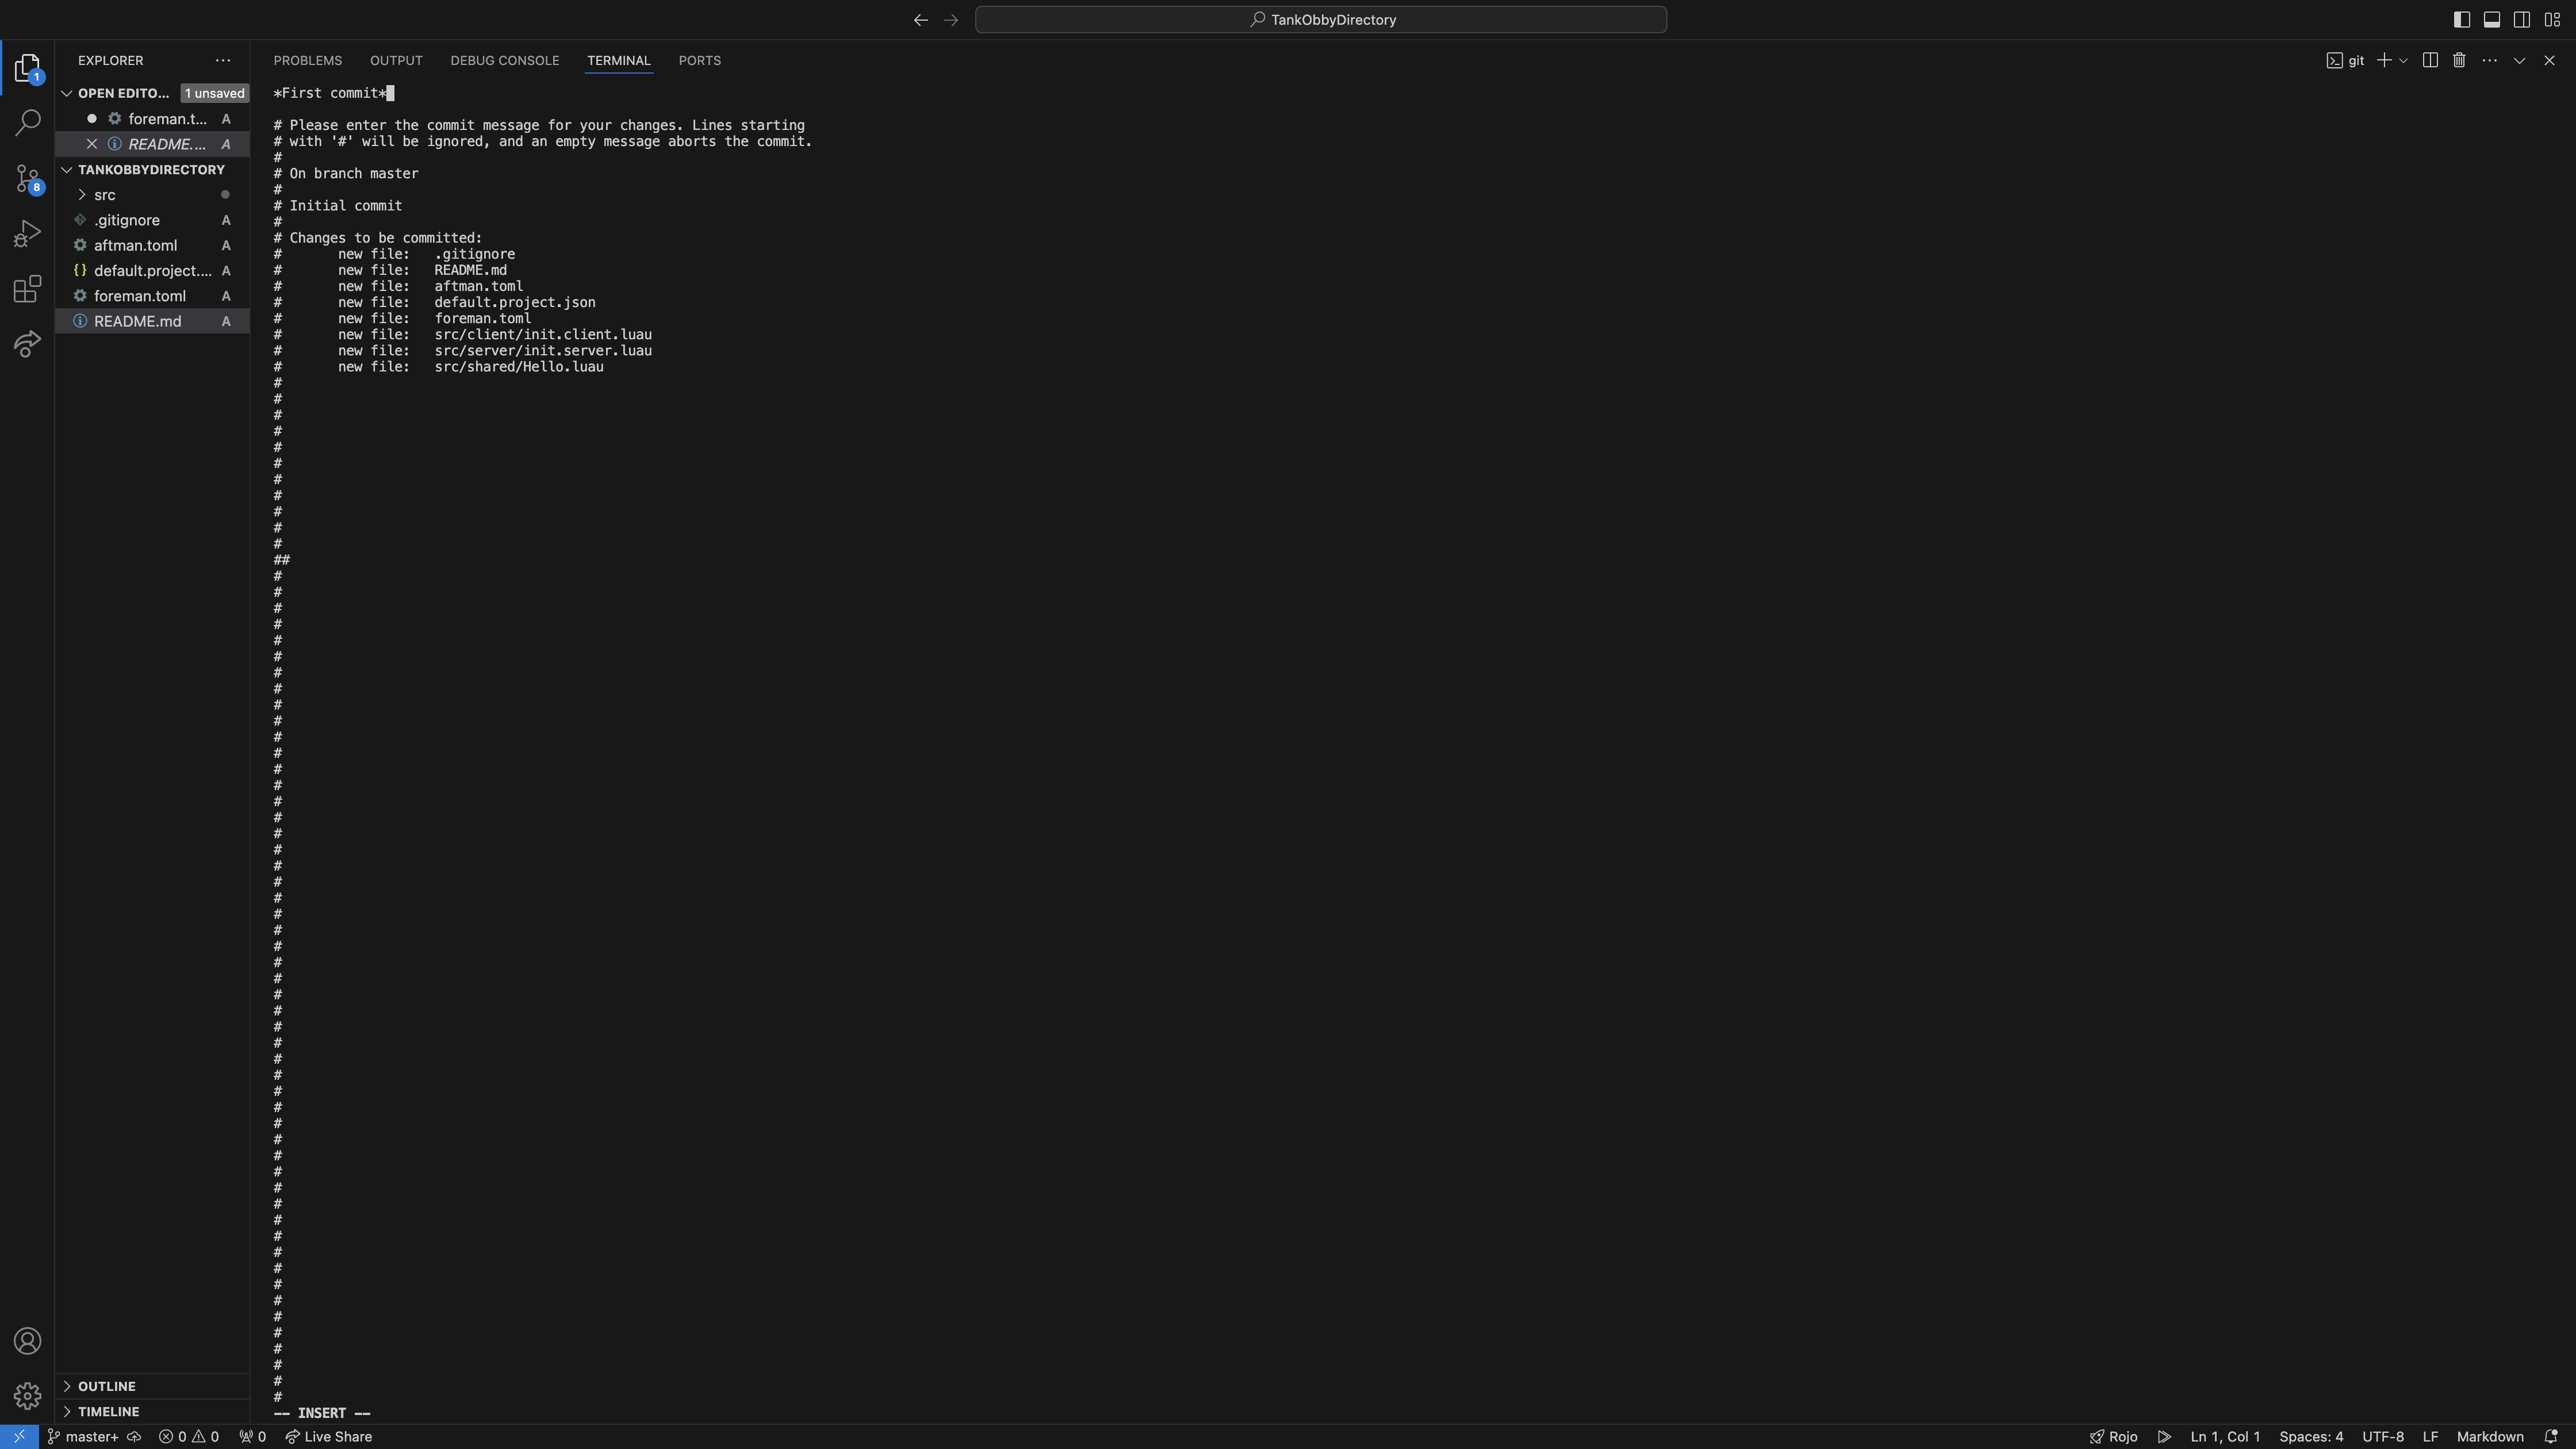Split the terminal pane
The width and height of the screenshot is (2576, 1449).
pyautogui.click(x=2430, y=61)
